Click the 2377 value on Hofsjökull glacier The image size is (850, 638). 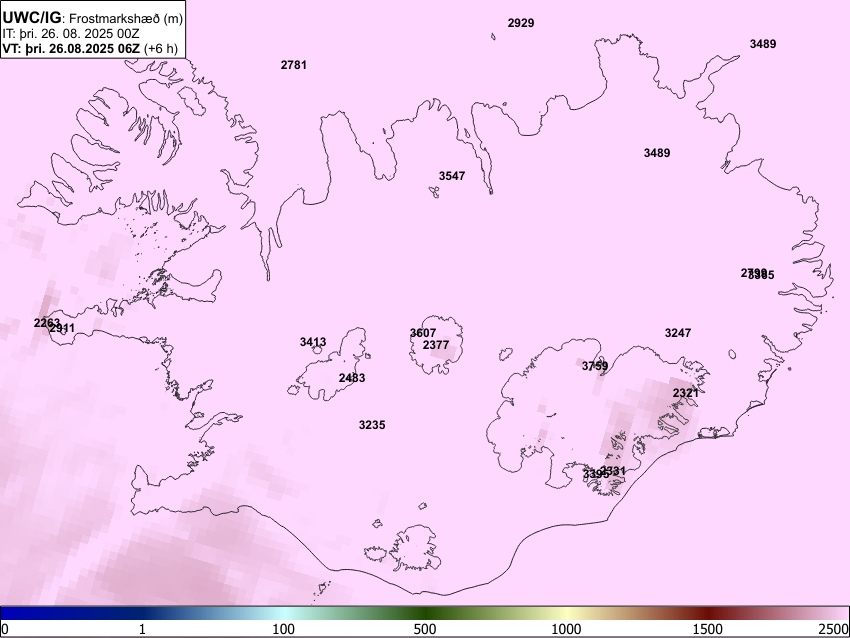436,345
